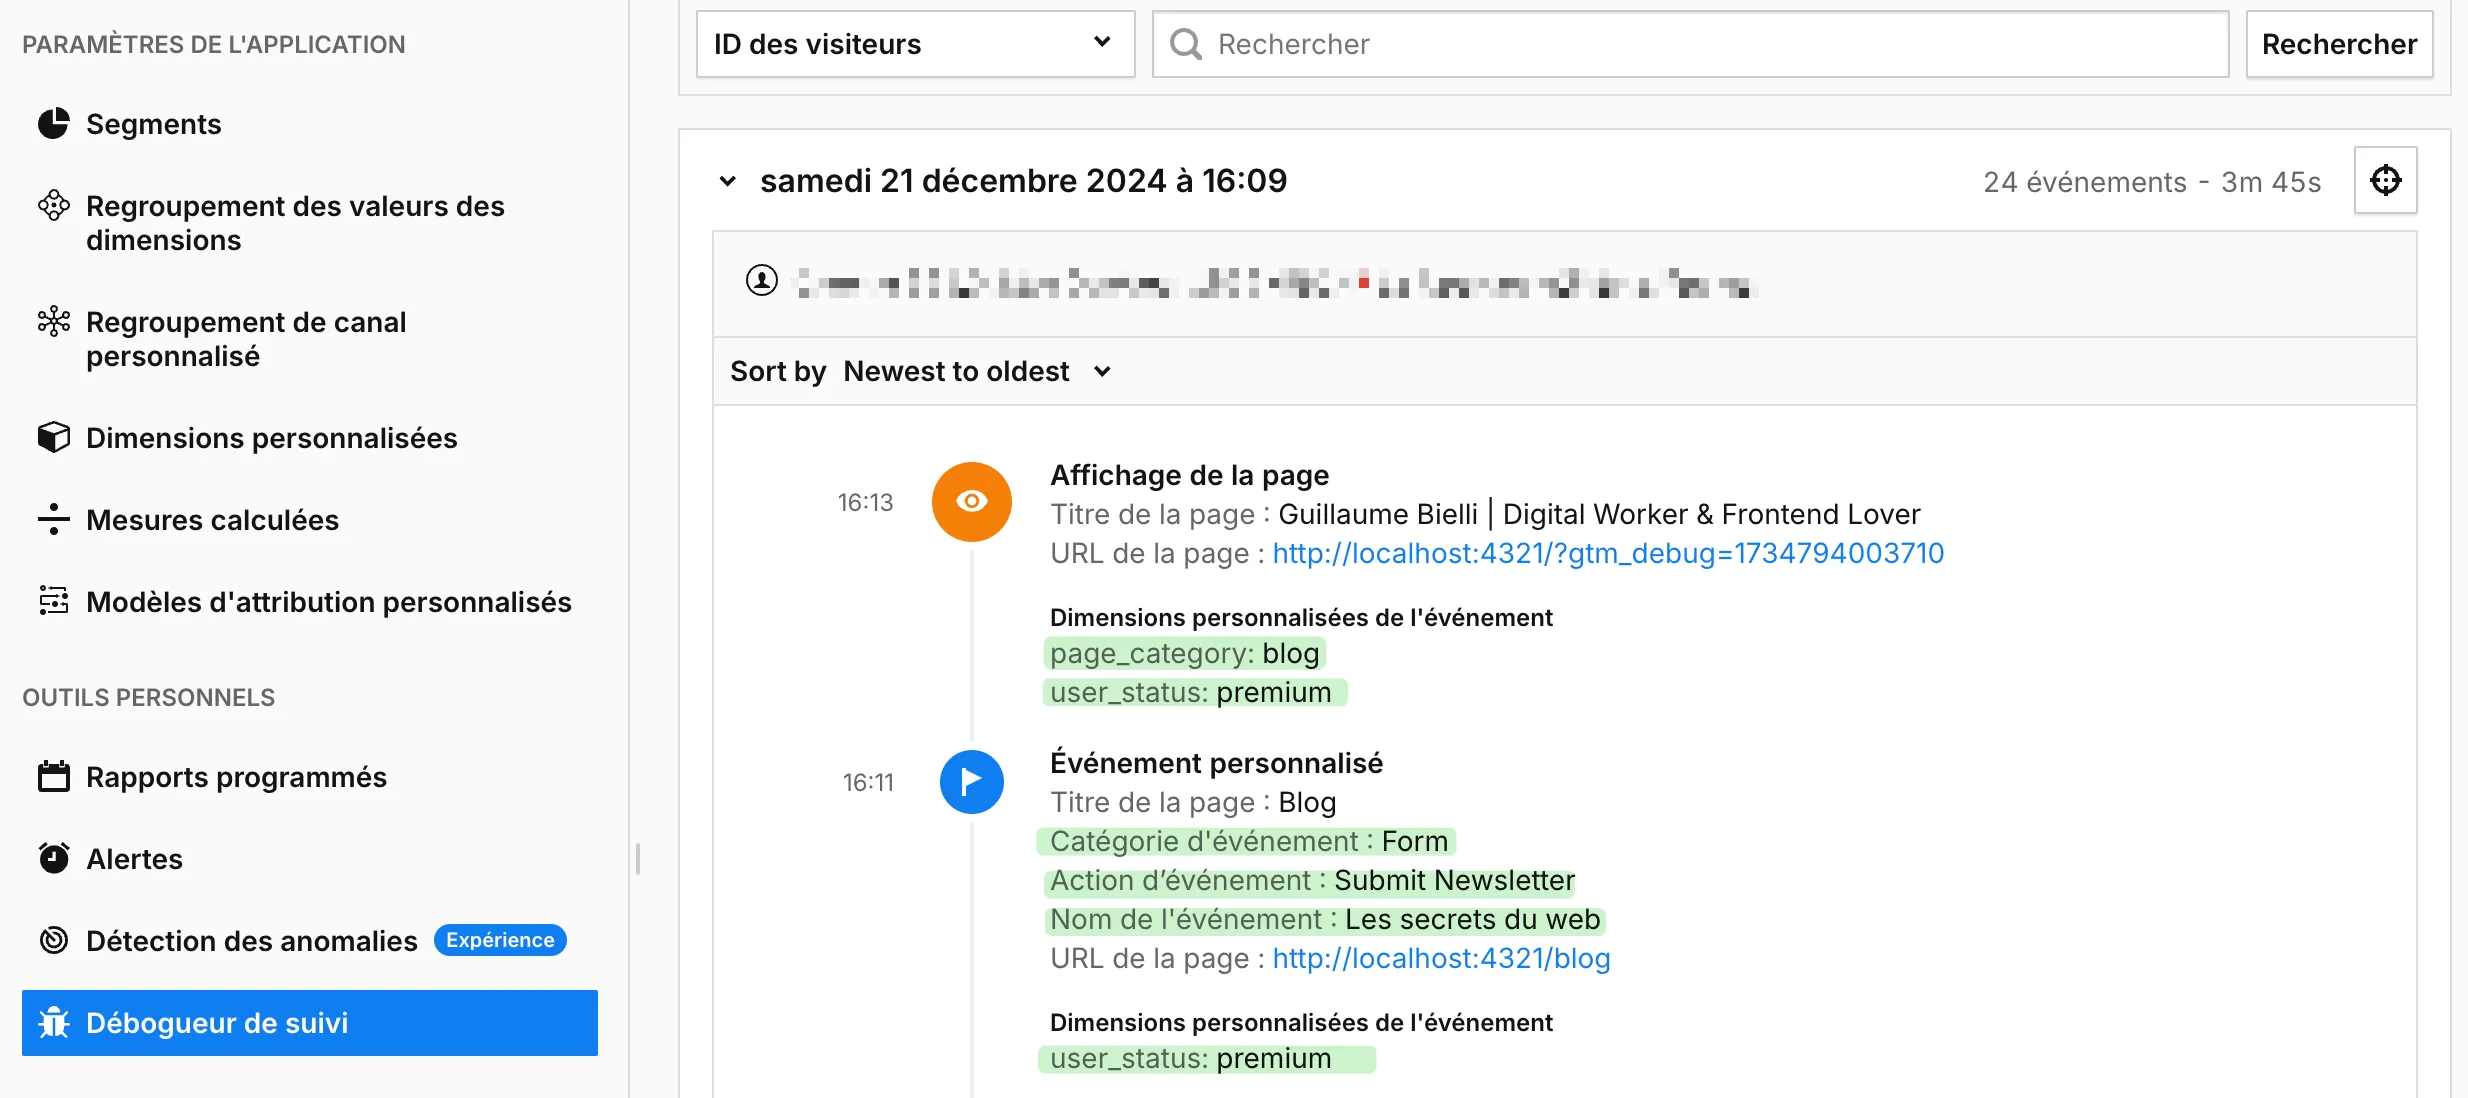This screenshot has width=2468, height=1098.
Task: Click the Débogueur de suivi bug icon
Action: [53, 1023]
